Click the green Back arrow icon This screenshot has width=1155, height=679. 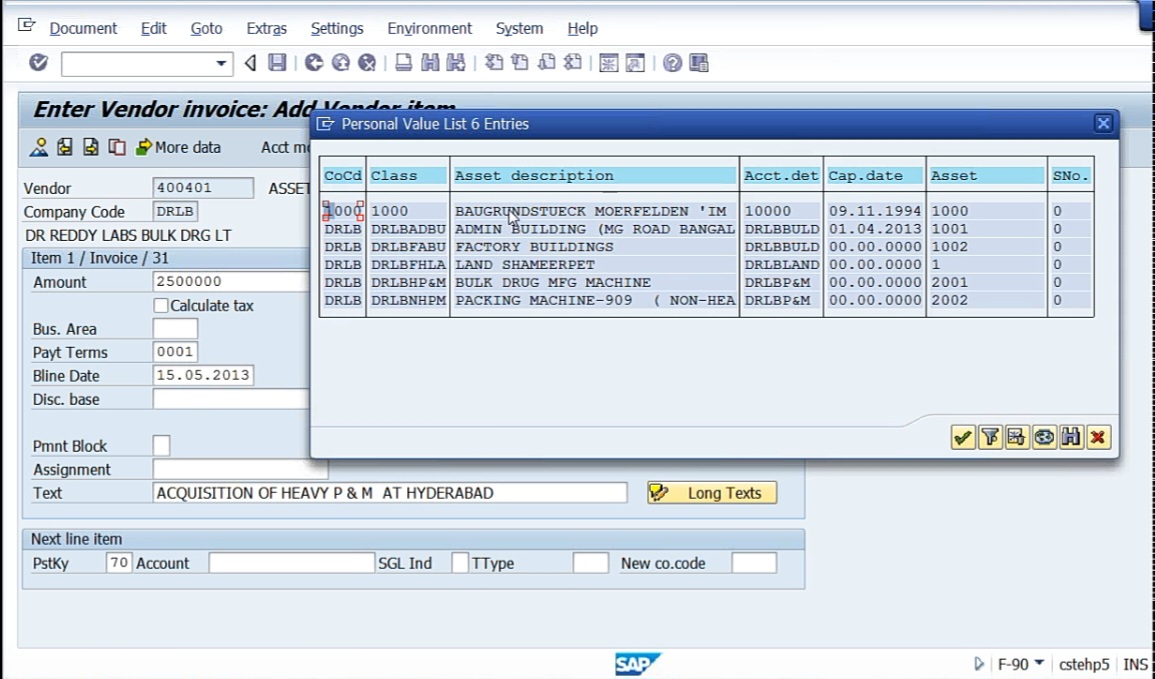[314, 63]
